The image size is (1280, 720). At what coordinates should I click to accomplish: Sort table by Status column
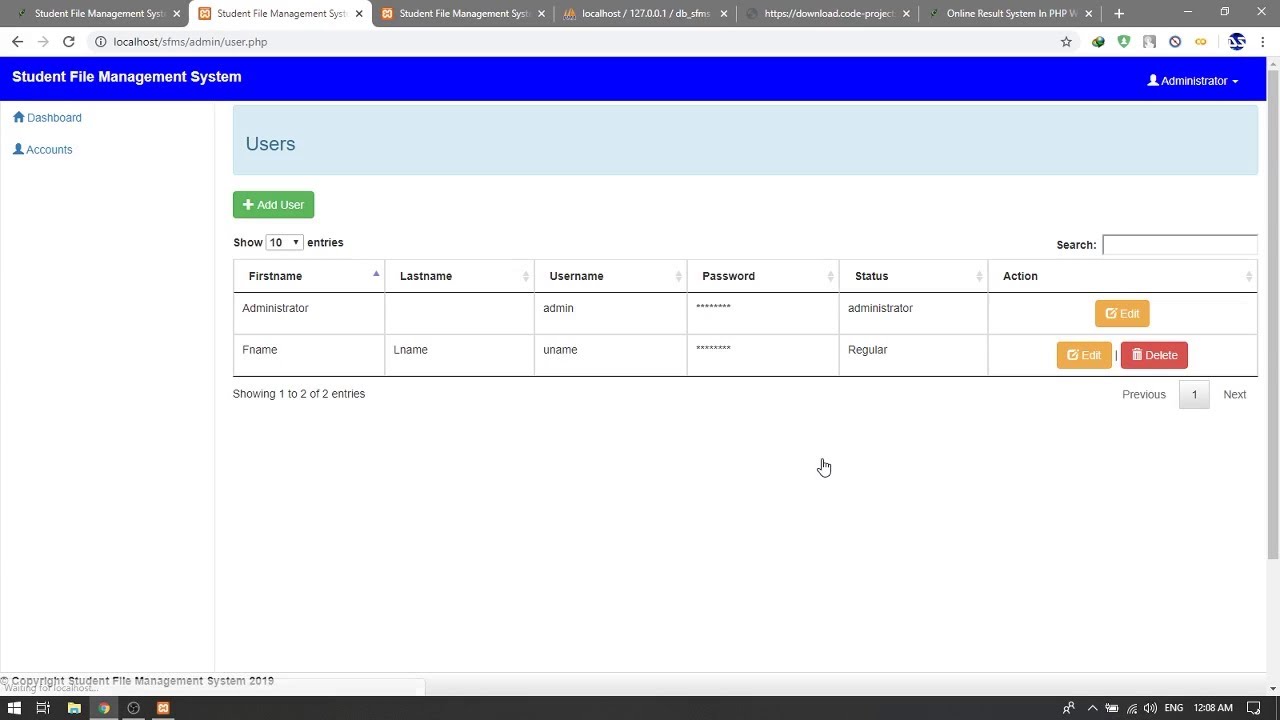pos(913,276)
